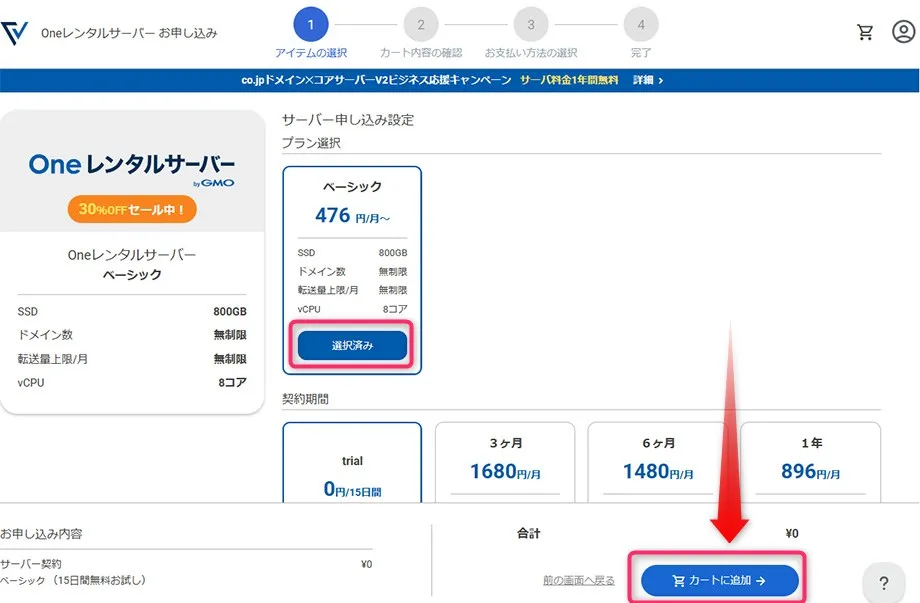Click the step 1 blue circle icon
The width and height of the screenshot is (920, 603).
point(310,25)
